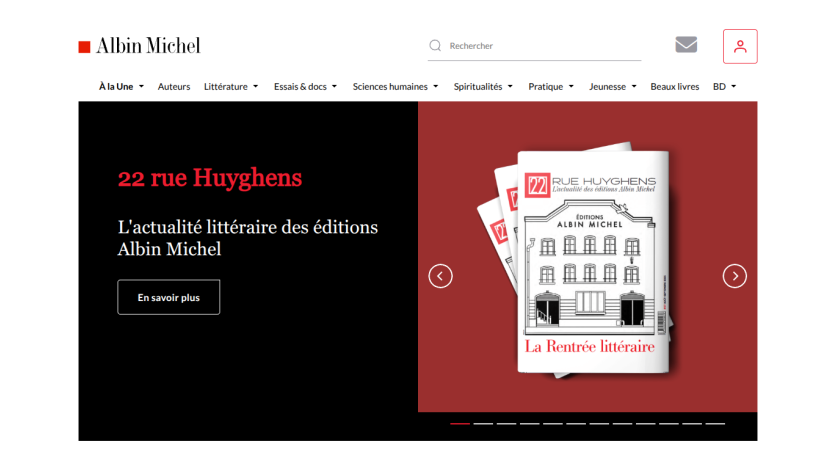Select the first red carousel indicator

tap(460, 424)
